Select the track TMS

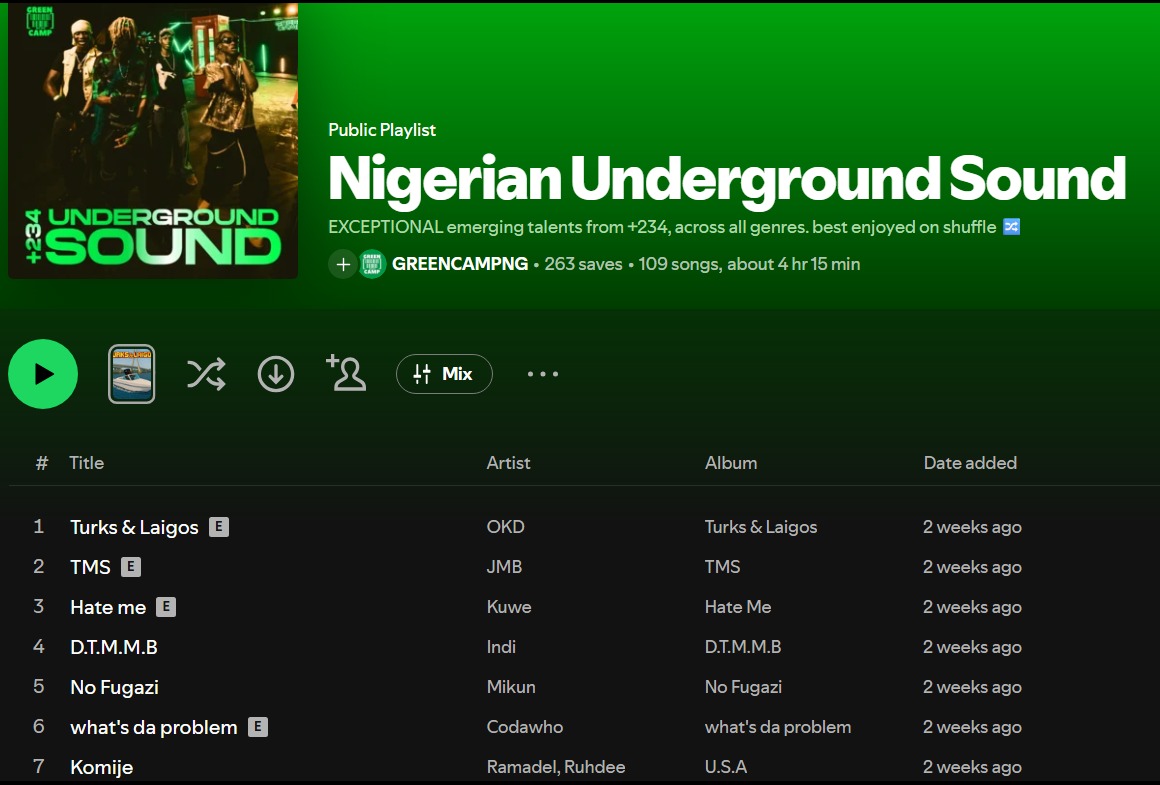click(90, 567)
